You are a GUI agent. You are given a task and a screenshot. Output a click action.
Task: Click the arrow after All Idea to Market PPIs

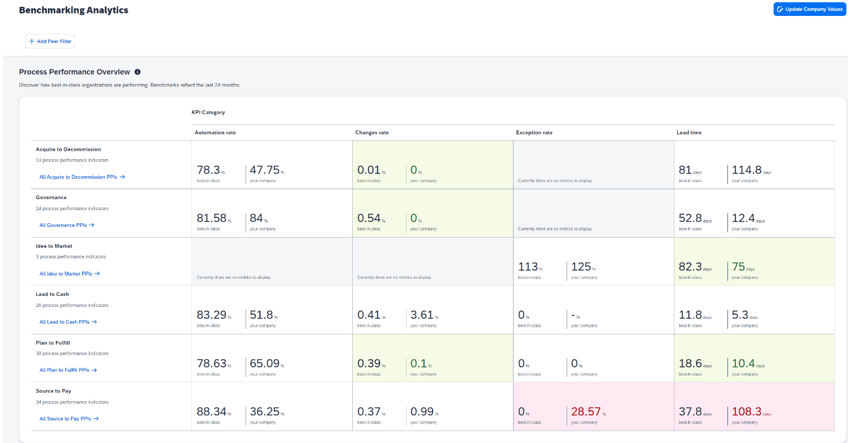point(97,273)
